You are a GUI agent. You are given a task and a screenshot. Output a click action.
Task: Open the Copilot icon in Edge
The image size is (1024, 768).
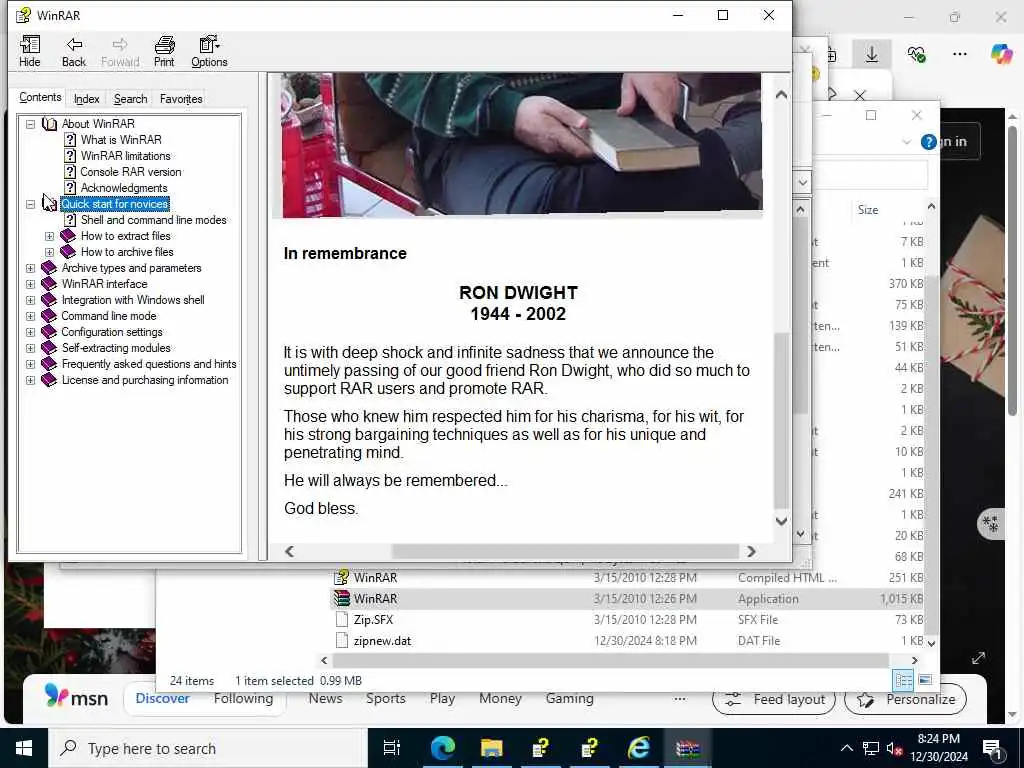pos(1001,54)
